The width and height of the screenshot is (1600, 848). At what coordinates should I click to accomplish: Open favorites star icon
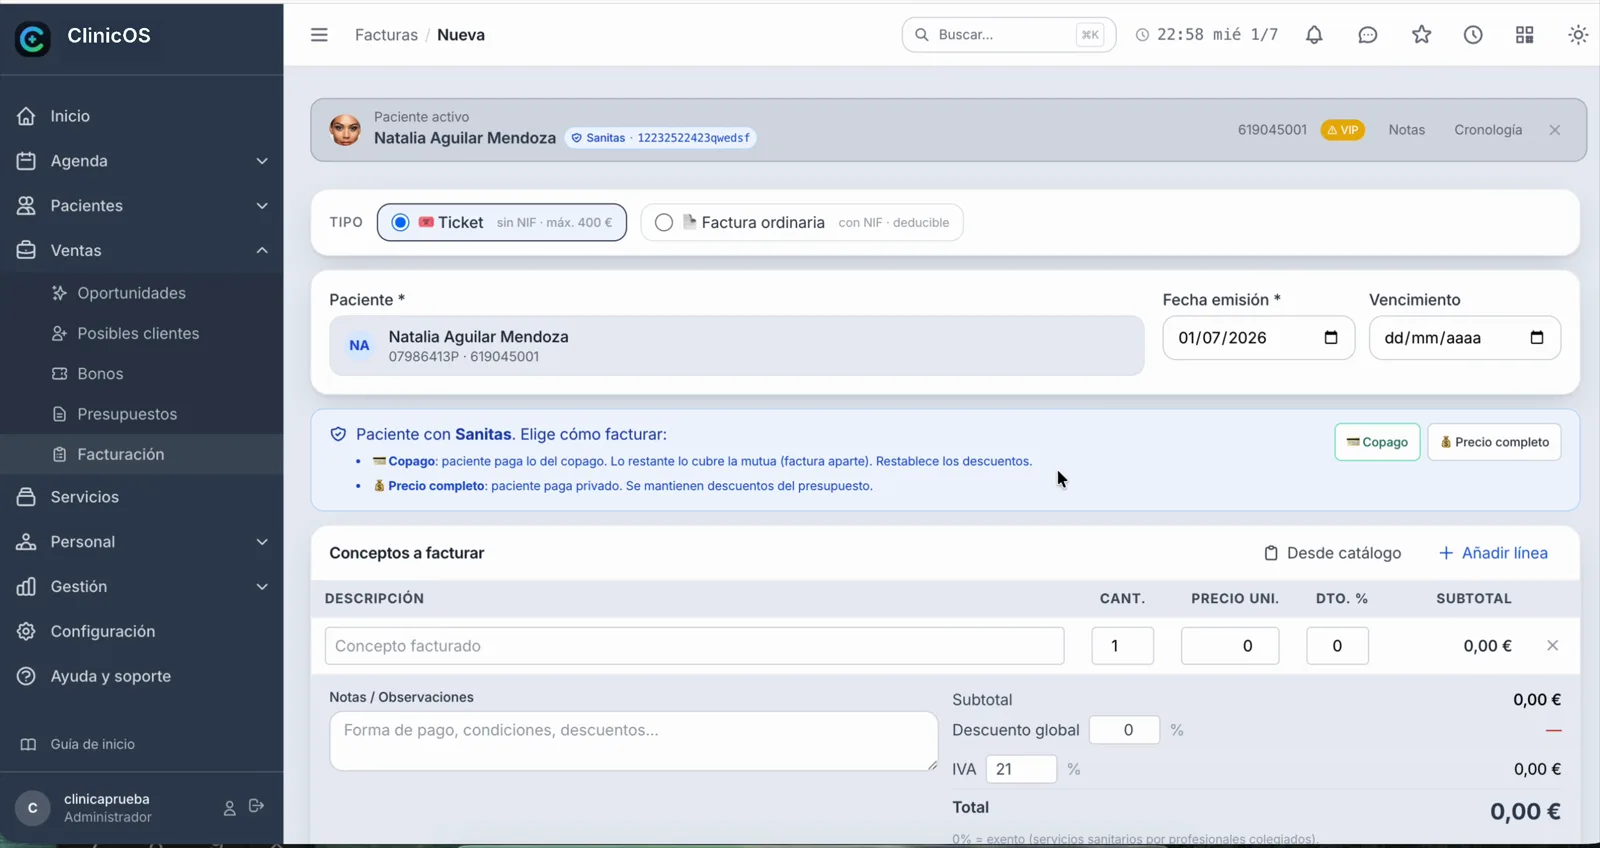(1421, 35)
